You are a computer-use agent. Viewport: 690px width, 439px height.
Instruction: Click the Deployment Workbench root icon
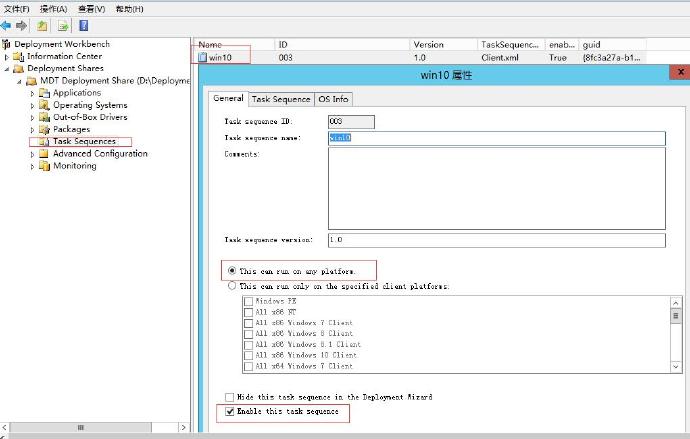6,44
